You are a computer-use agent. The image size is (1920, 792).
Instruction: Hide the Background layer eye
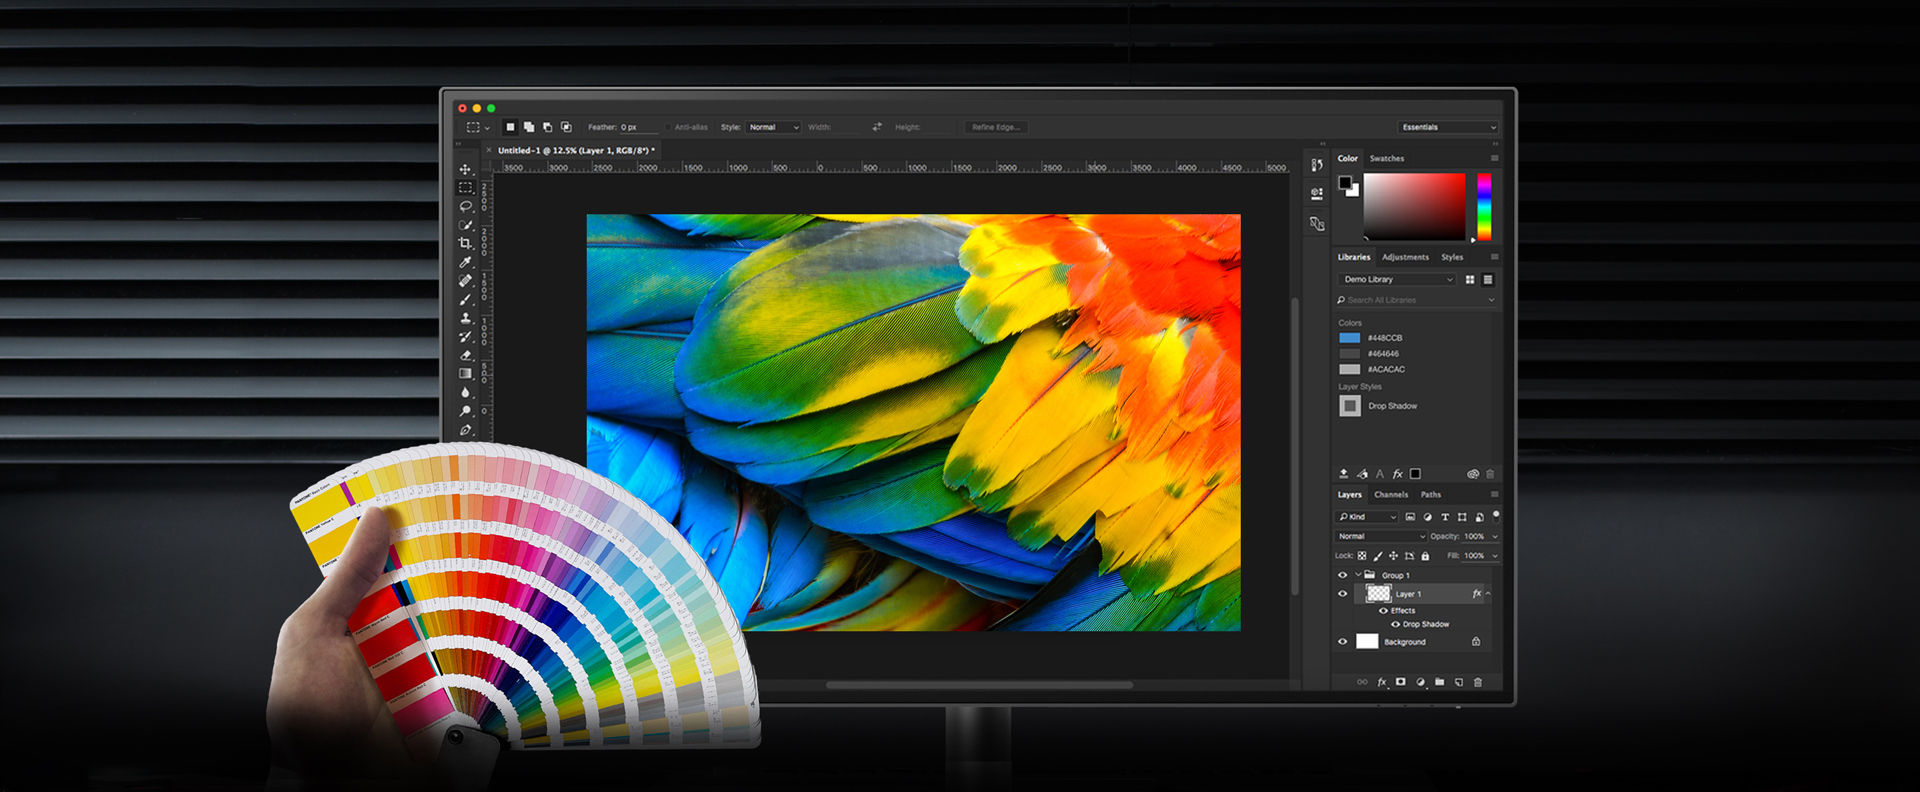coord(1343,642)
